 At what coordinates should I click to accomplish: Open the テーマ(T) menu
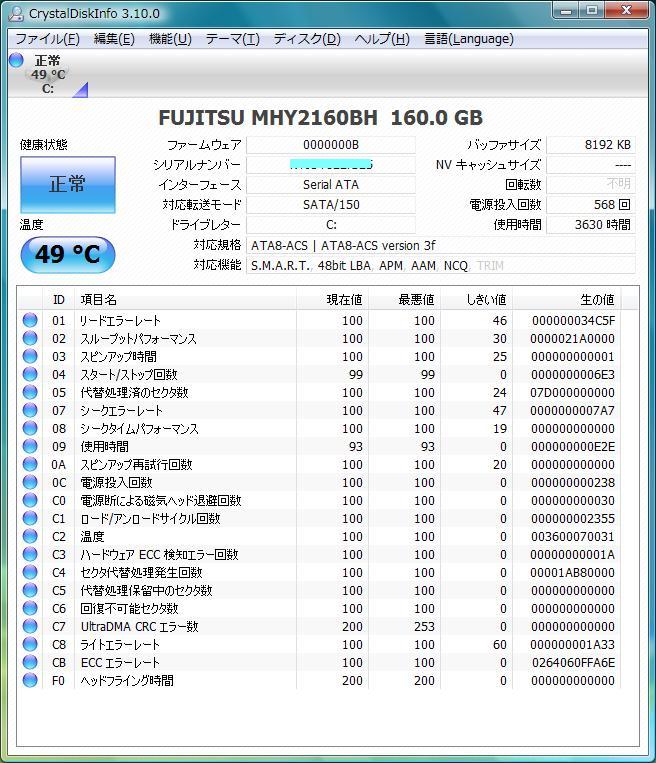[x=232, y=39]
